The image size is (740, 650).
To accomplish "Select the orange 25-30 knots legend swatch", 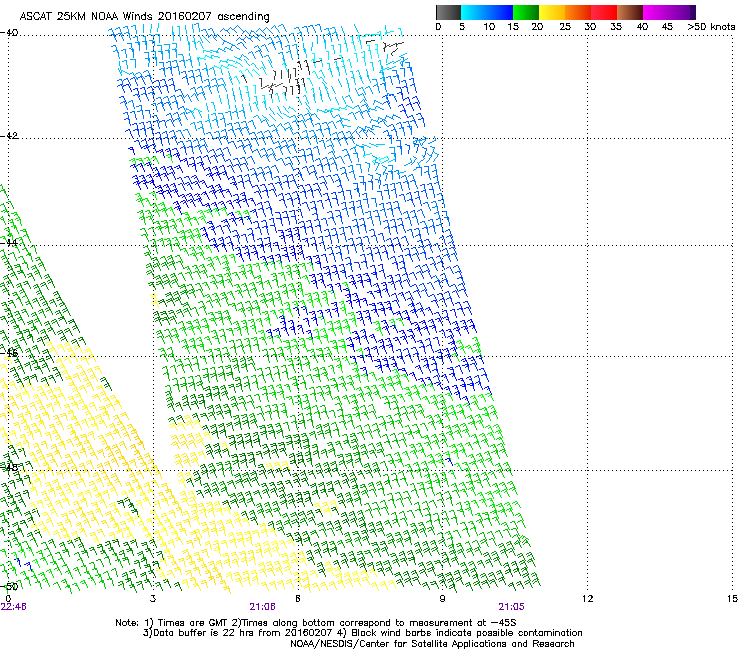I will (x=578, y=12).
